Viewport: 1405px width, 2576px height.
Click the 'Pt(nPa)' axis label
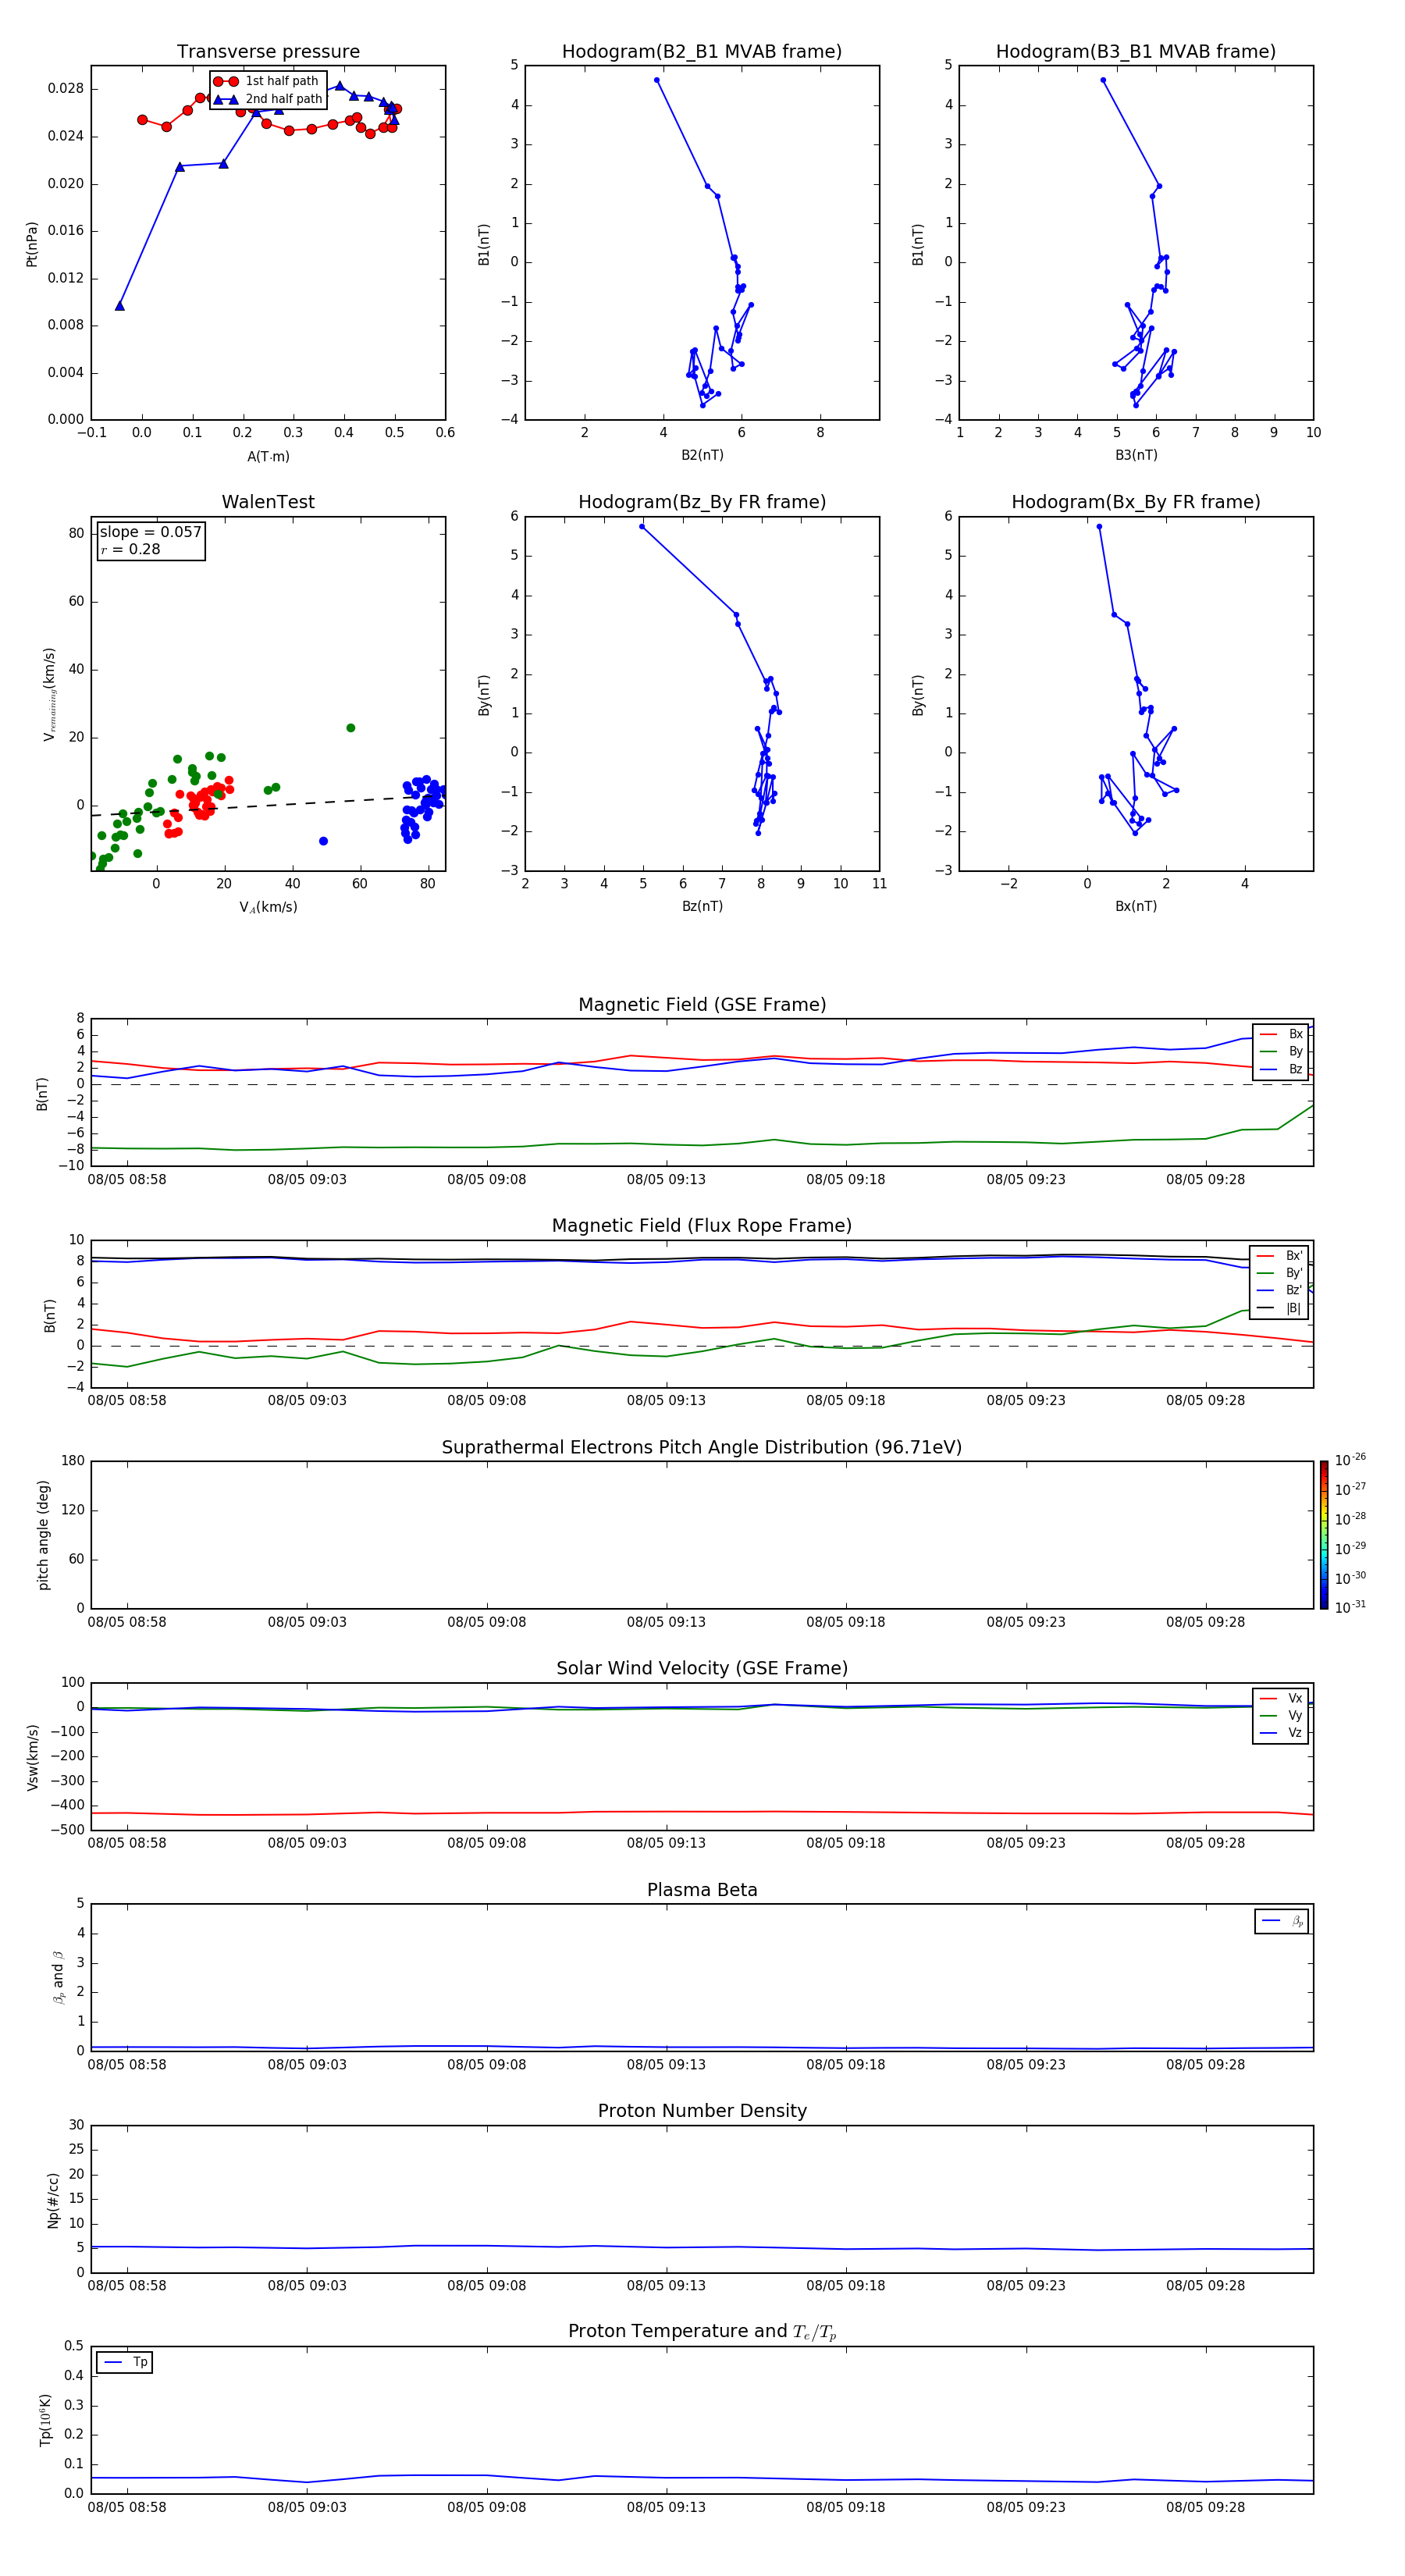point(31,244)
